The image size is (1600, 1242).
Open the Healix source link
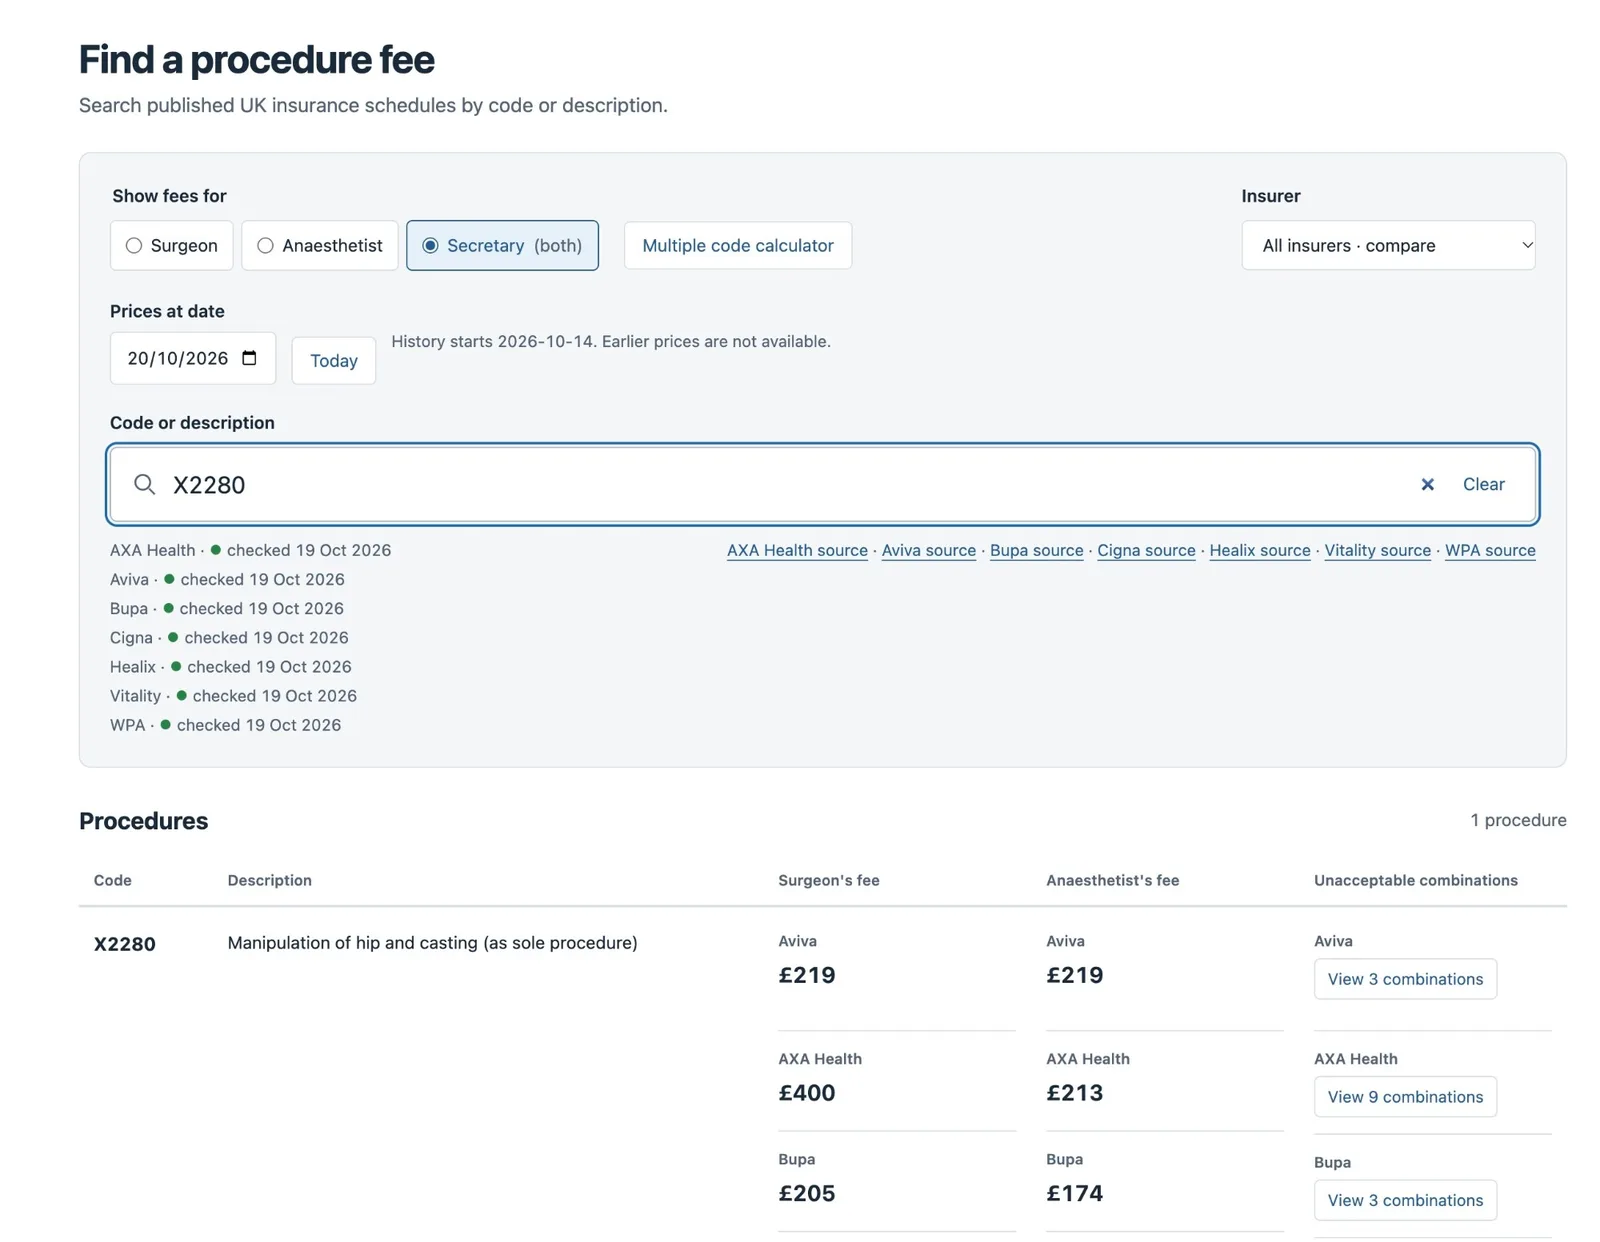tap(1259, 551)
